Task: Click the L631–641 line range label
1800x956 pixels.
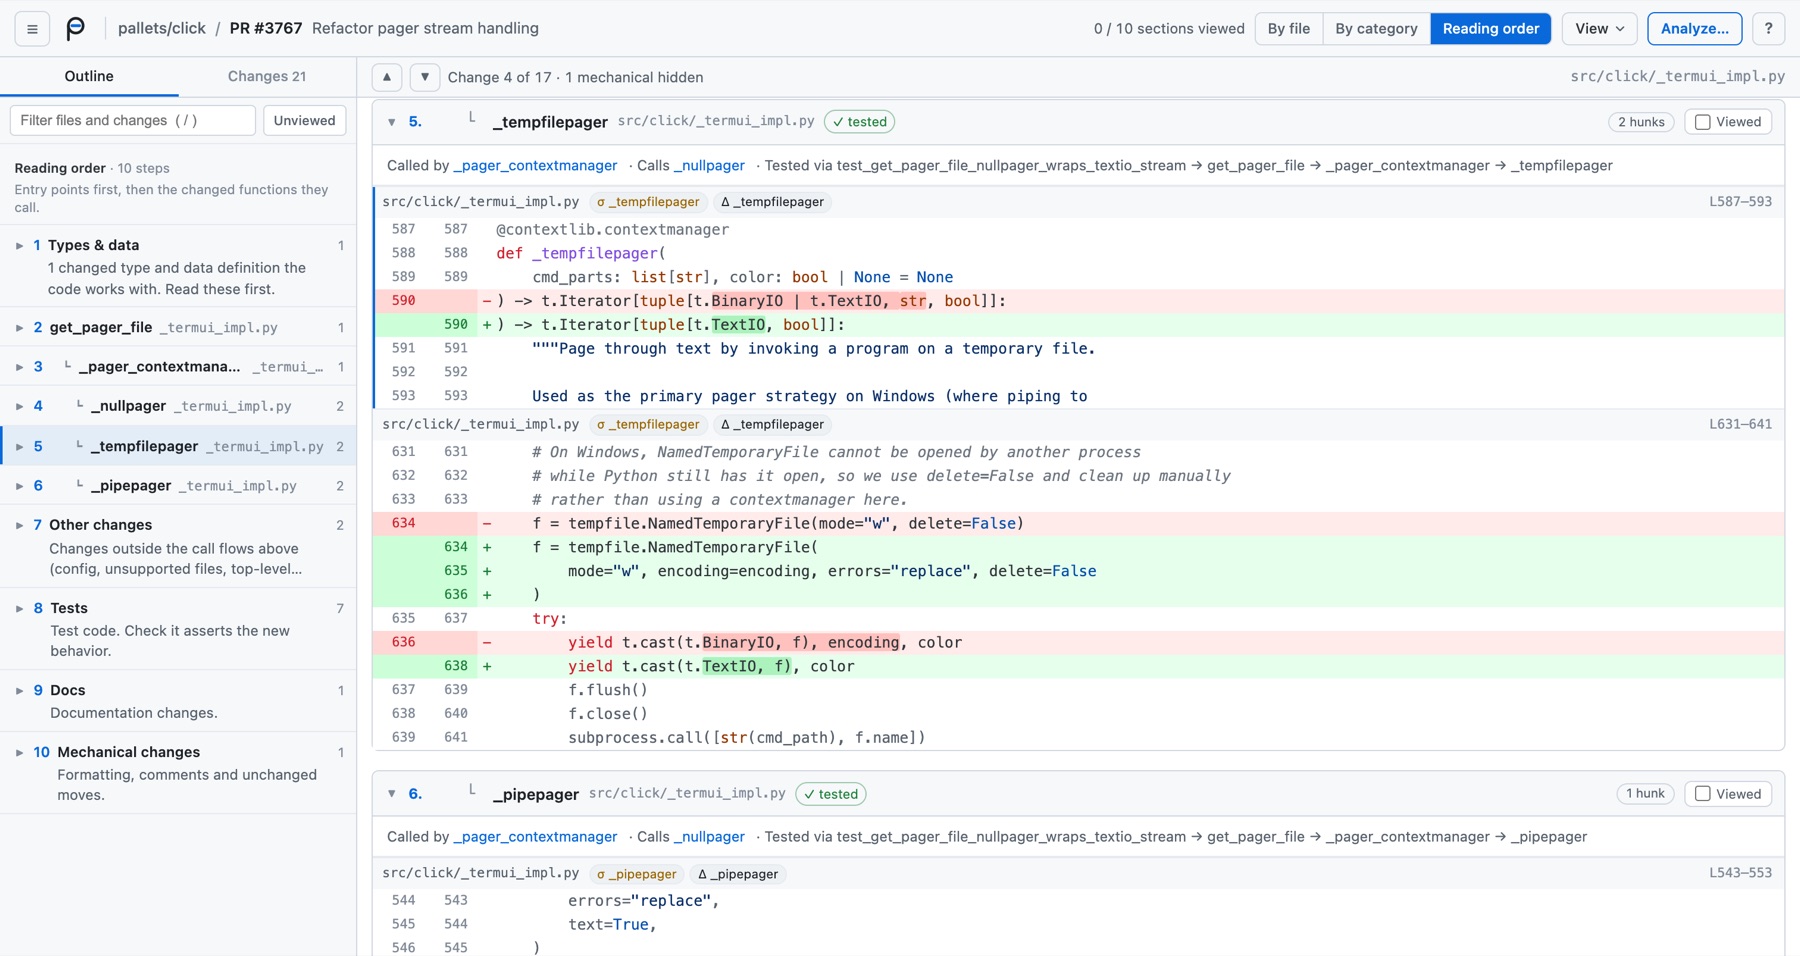Action: click(x=1740, y=425)
